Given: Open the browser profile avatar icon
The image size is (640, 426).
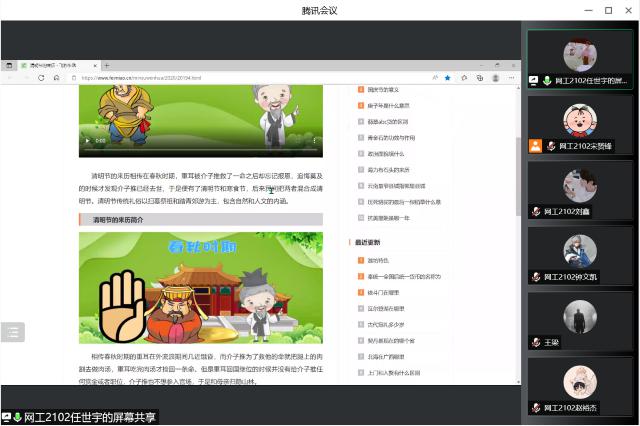Looking at the screenshot, I should pos(496,78).
